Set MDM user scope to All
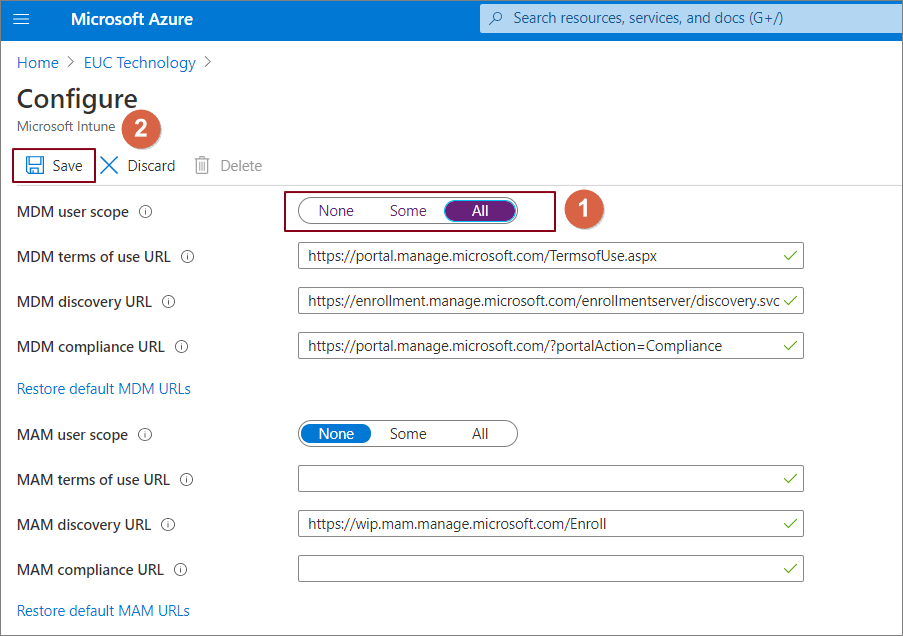903x636 pixels. coord(480,211)
